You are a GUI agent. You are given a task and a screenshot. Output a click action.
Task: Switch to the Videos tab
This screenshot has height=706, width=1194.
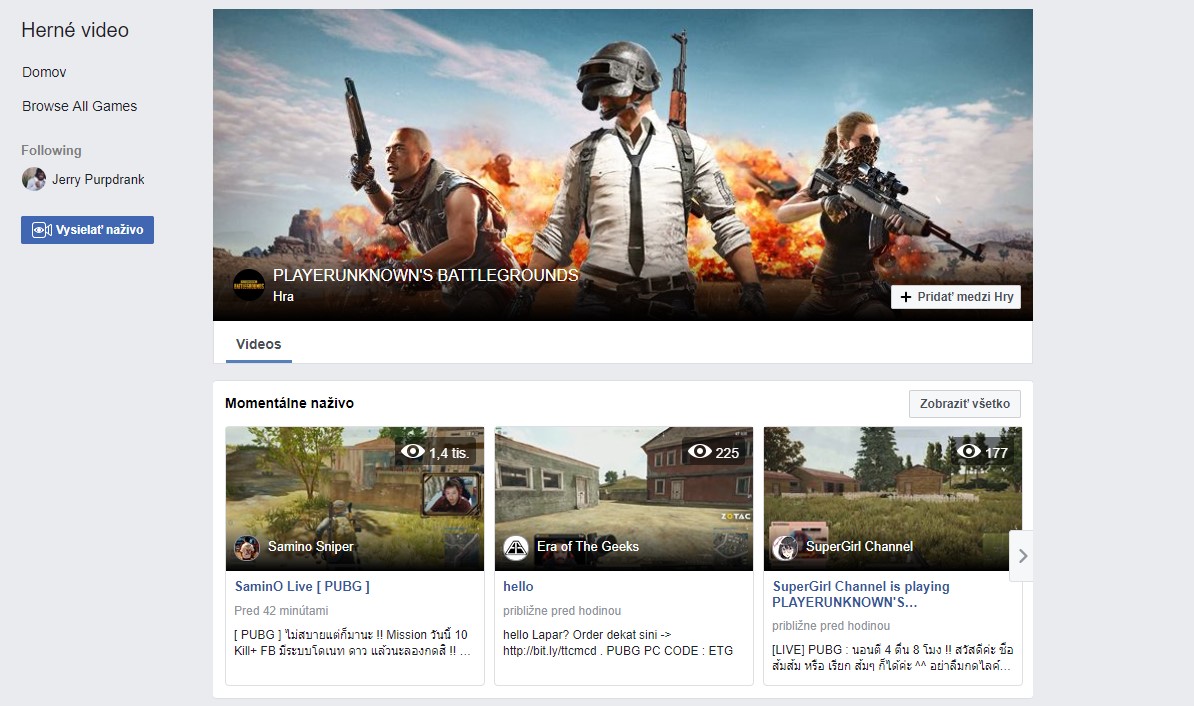pyautogui.click(x=259, y=344)
